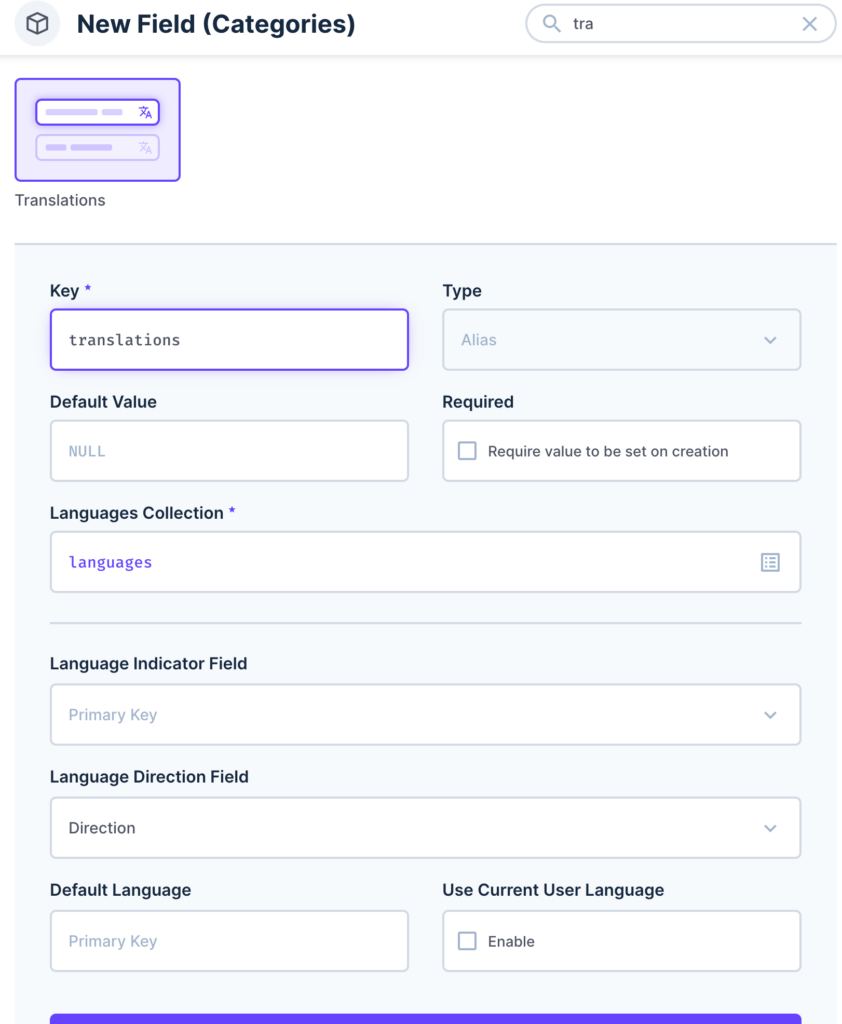Viewport: 842px width, 1024px height.
Task: Click the Key input containing translations
Action: pos(229,340)
